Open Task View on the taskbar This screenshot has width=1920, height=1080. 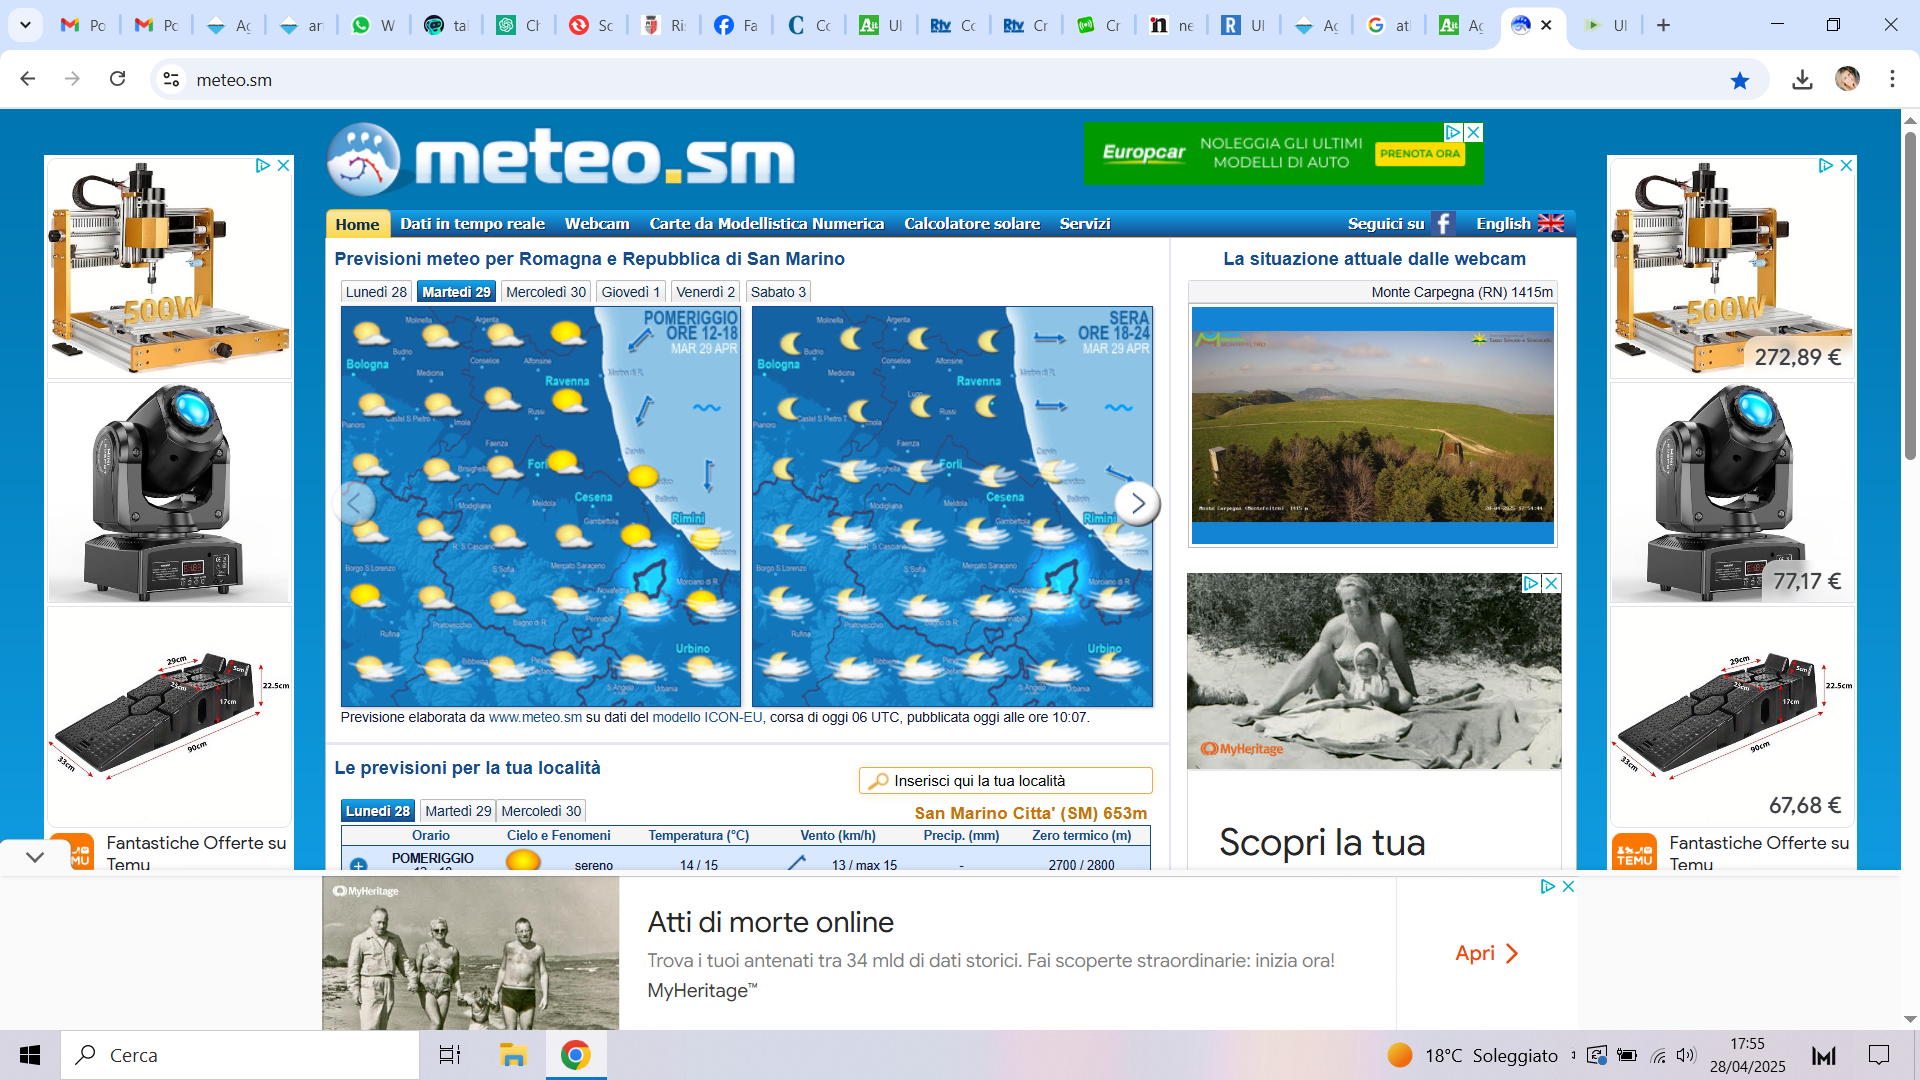(x=450, y=1055)
